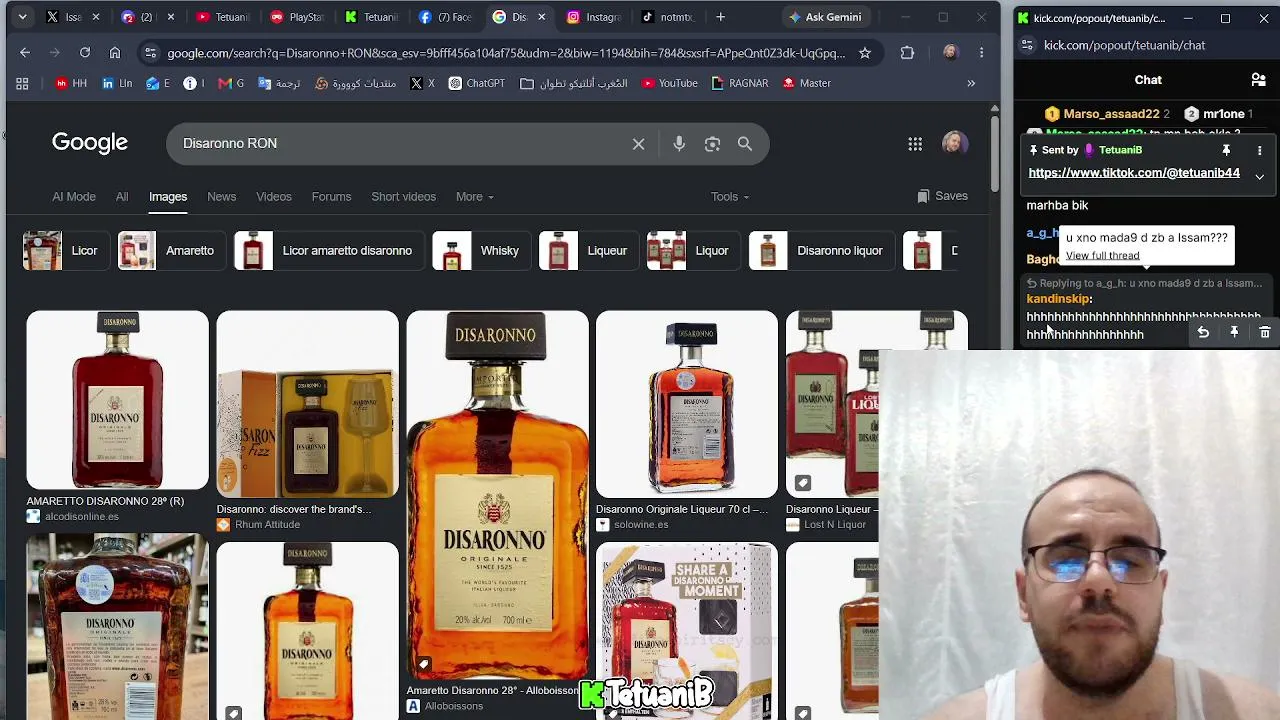
Task: Open the Kick chat users list icon
Action: coord(1258,80)
